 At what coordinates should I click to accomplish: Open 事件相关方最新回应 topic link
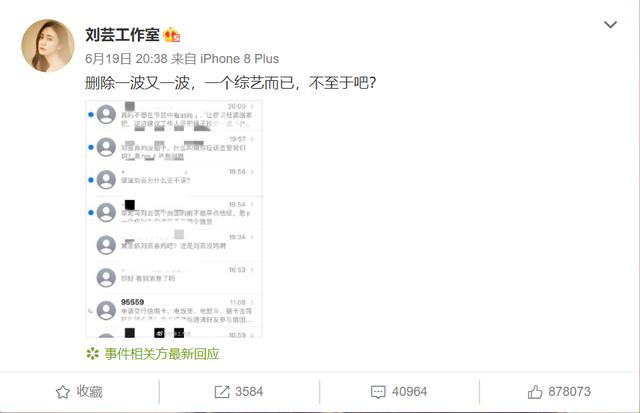click(x=162, y=354)
